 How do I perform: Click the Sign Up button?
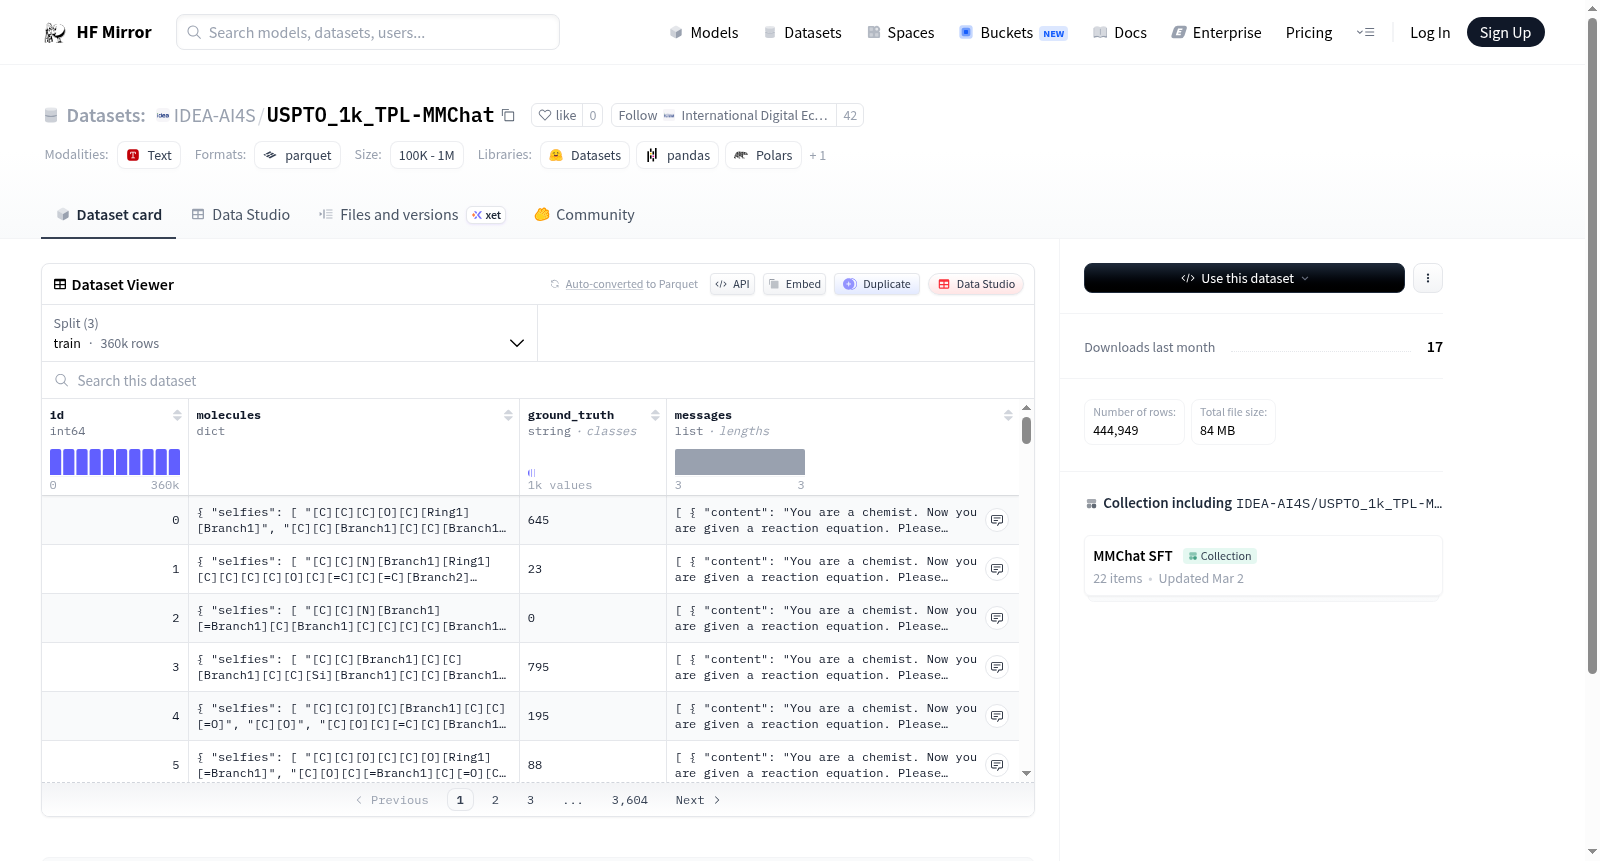click(1506, 32)
